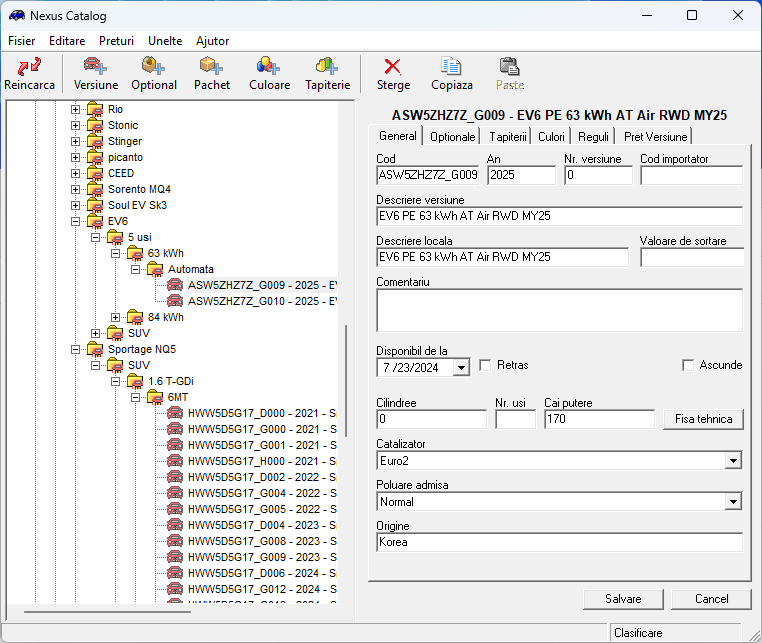Open the Unelte menu
Viewport: 762px width, 643px height.
click(165, 41)
